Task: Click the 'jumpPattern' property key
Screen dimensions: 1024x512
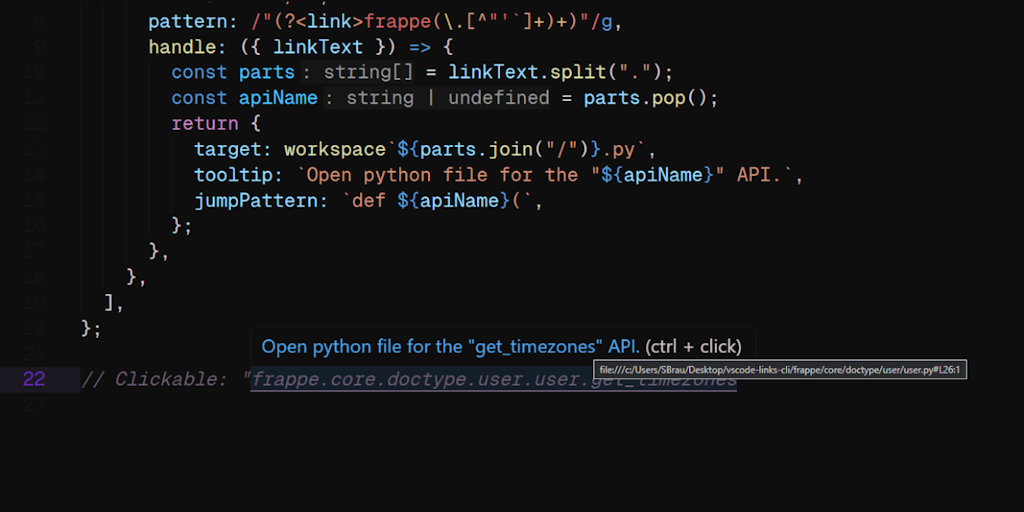Action: (256, 200)
